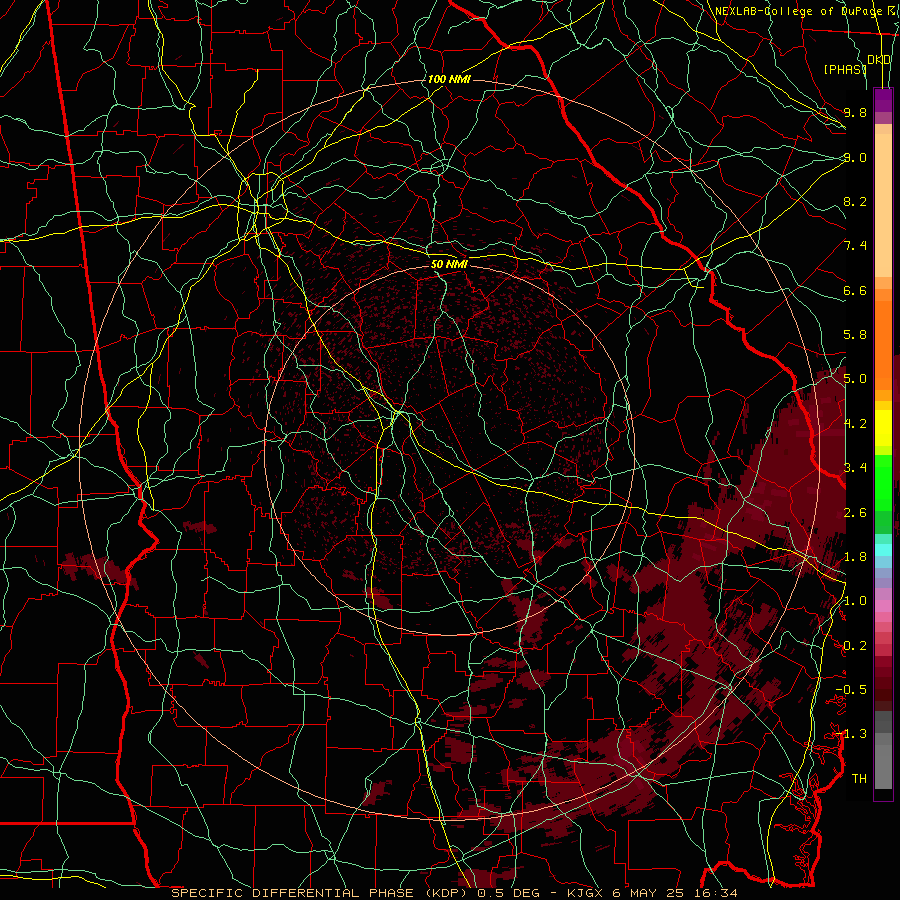The width and height of the screenshot is (900, 900).
Task: Click the Specific Differential Phase (KDP) caption
Action: click(319, 893)
